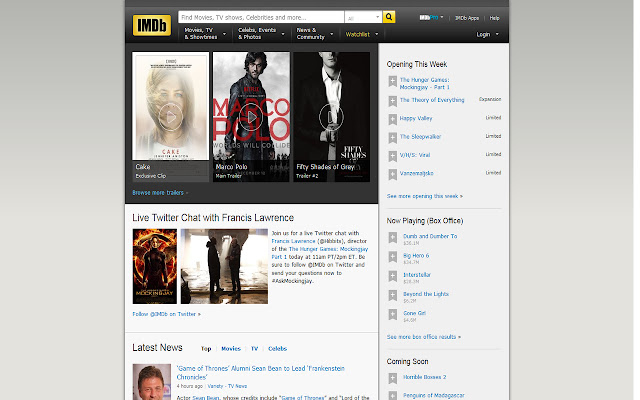Open Browse more trailers link
This screenshot has height=400, width=640.
point(160,193)
